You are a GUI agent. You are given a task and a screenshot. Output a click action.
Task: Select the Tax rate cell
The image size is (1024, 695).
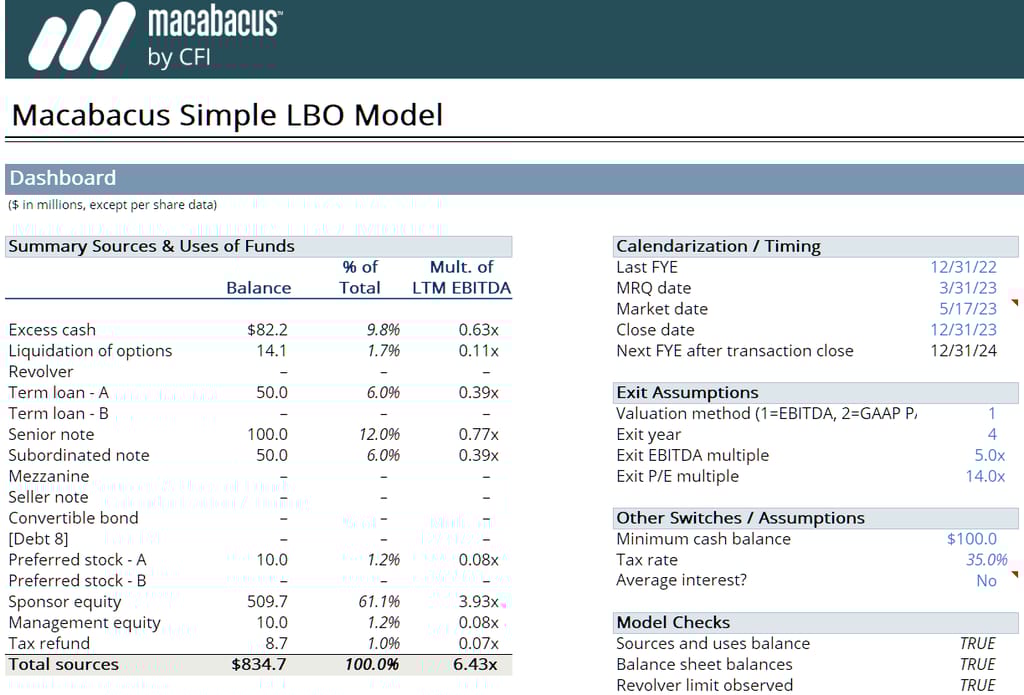pyautogui.click(x=980, y=559)
